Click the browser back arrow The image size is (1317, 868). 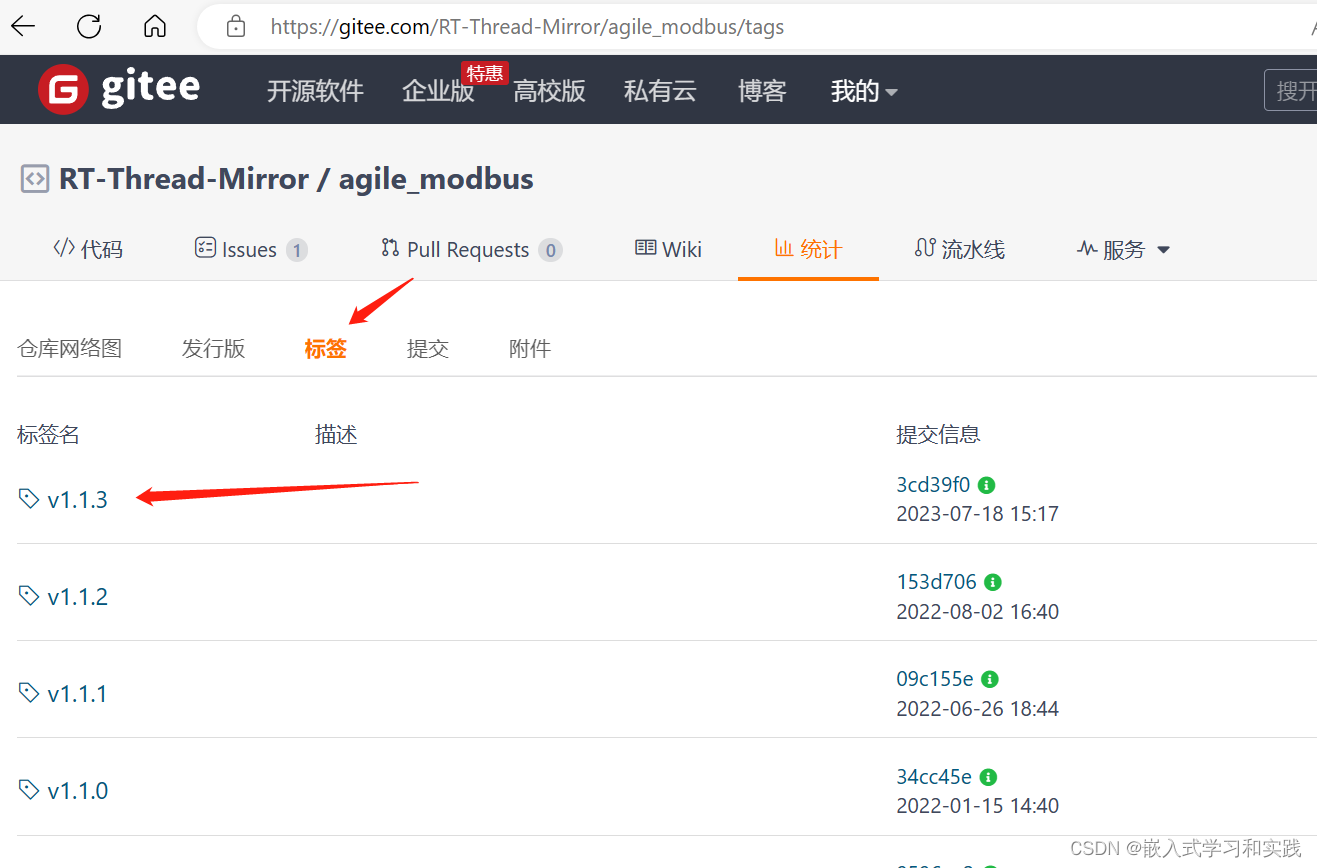23,26
